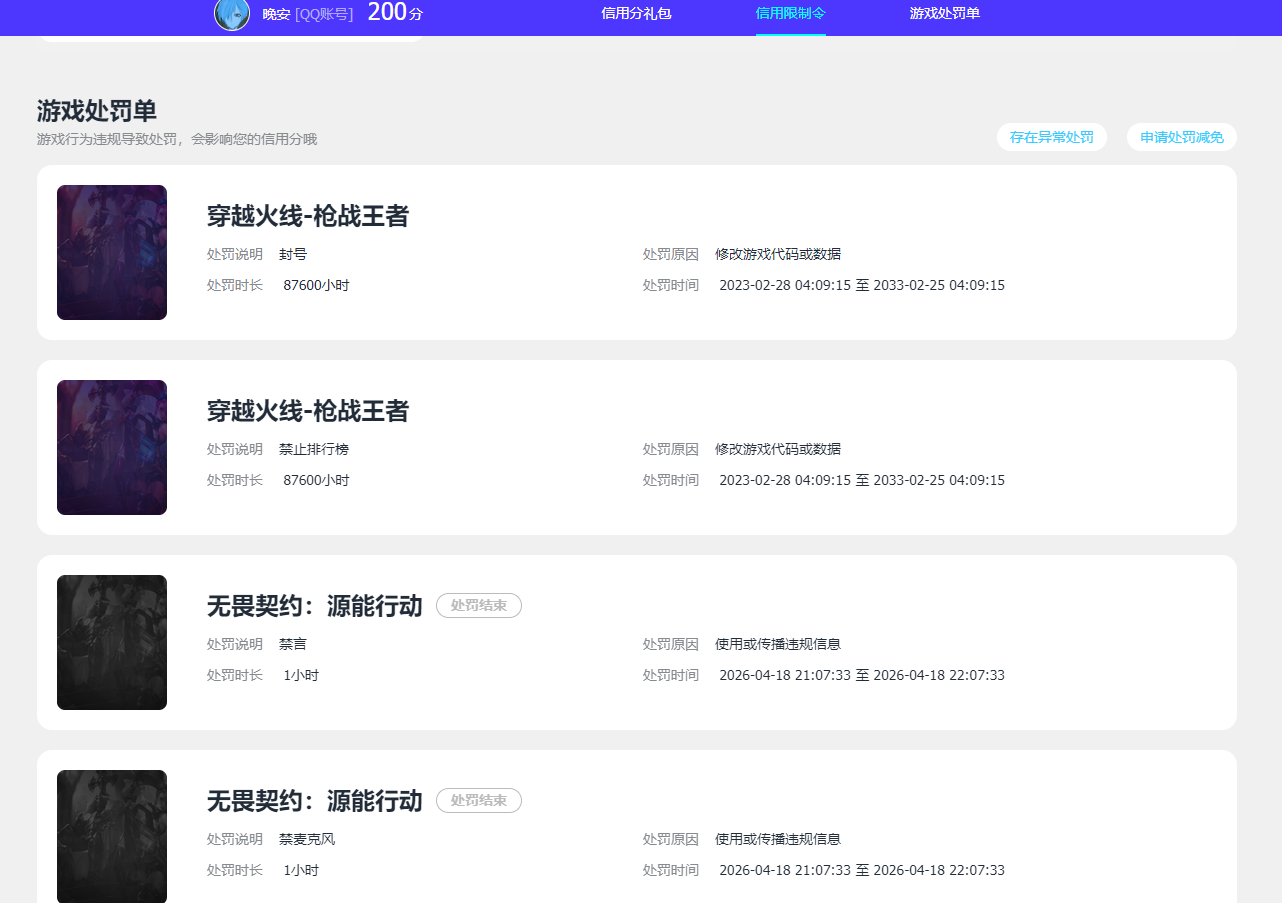This screenshot has width=1282, height=903.
Task: Switch to 信用限制令 tab
Action: (791, 14)
